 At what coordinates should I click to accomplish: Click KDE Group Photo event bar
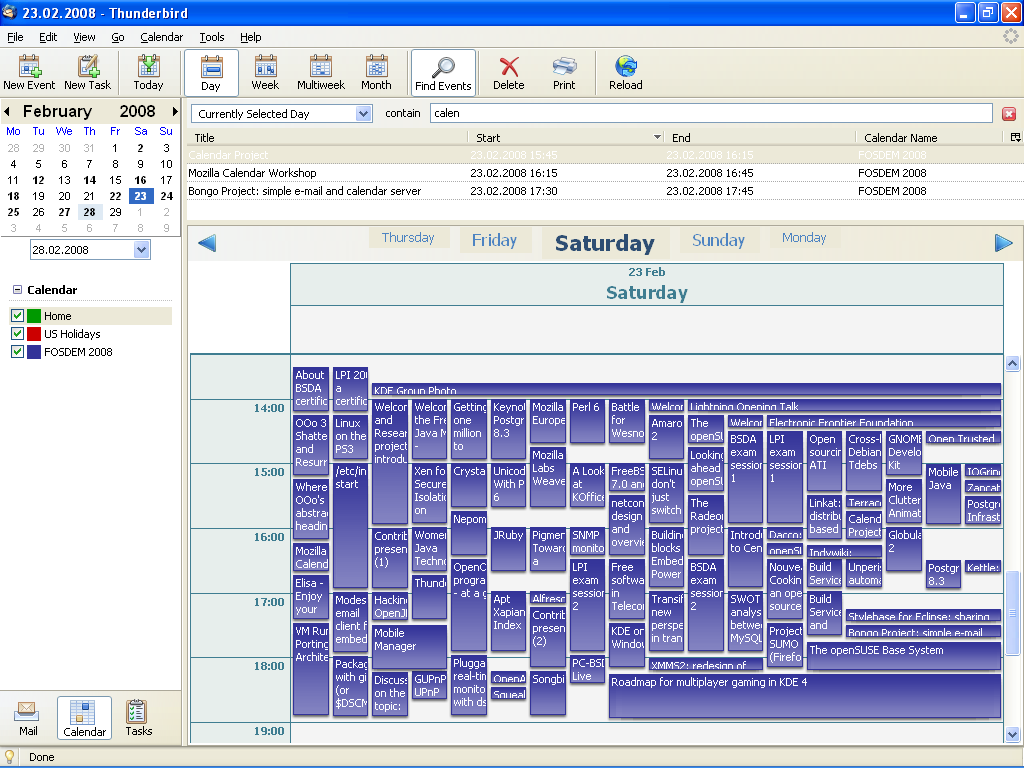[686, 389]
